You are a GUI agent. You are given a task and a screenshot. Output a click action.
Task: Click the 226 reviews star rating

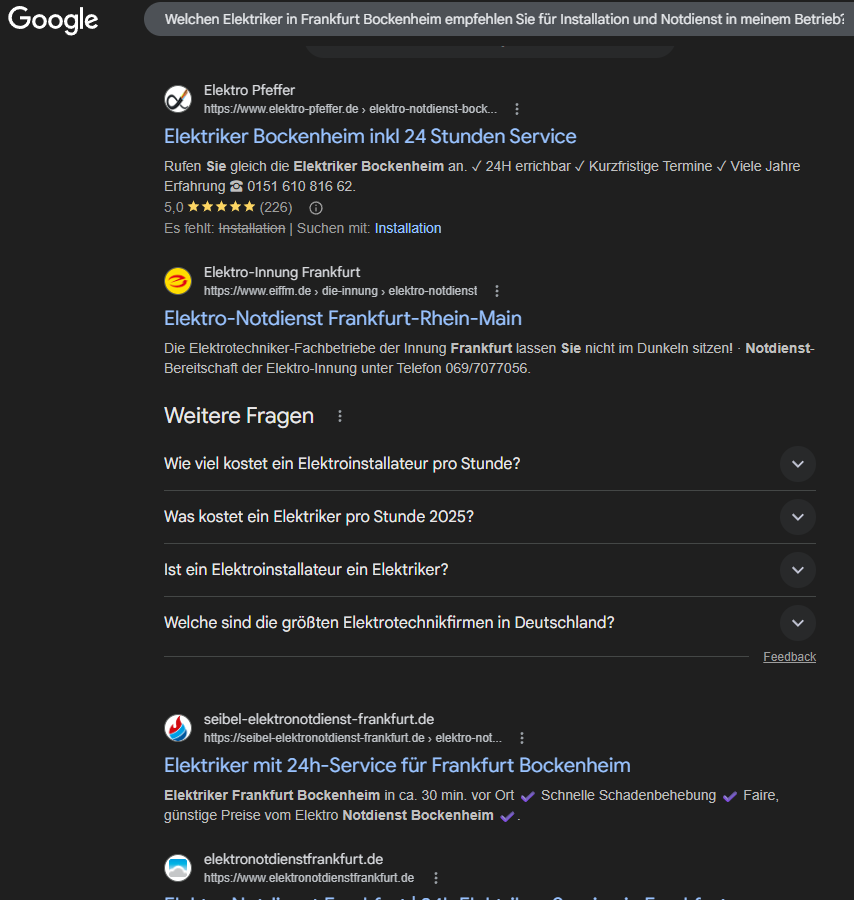(228, 206)
